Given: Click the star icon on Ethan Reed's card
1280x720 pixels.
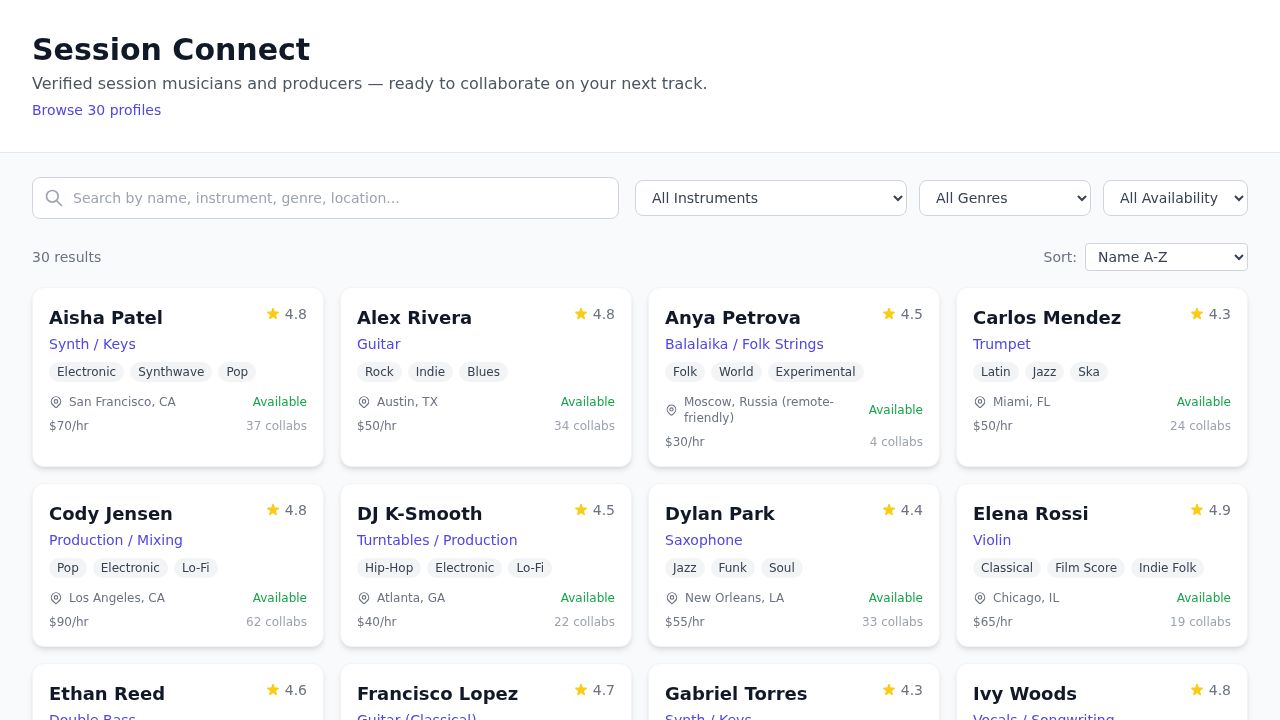Looking at the screenshot, I should (273, 690).
